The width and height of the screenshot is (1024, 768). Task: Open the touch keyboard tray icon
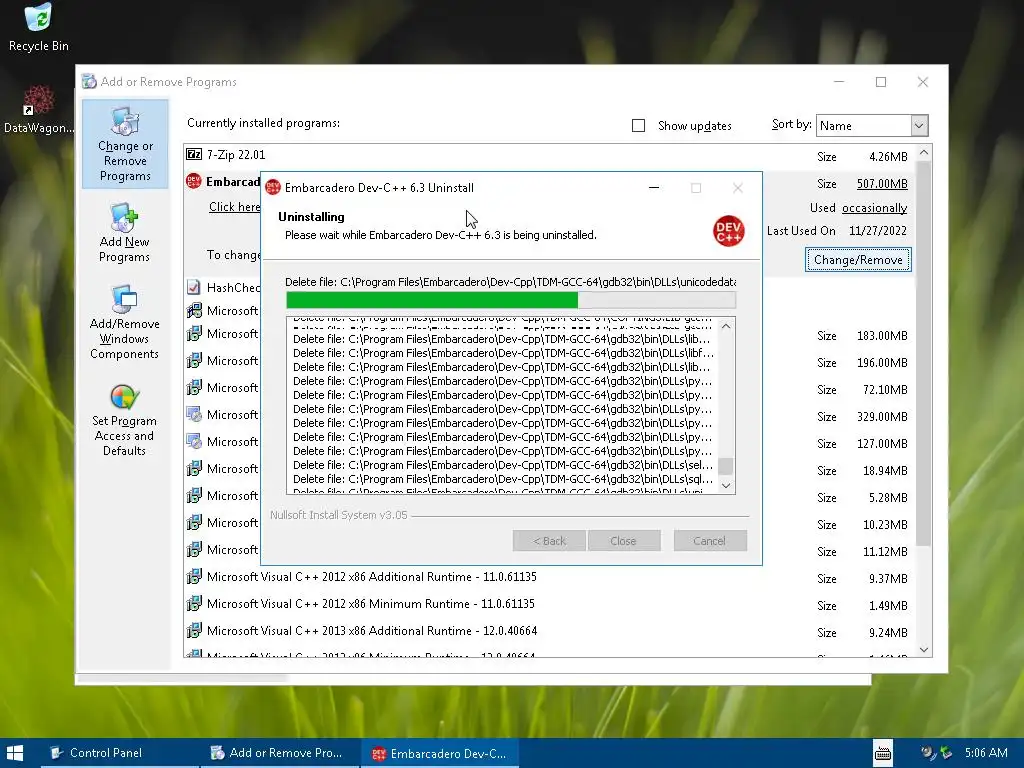[882, 753]
